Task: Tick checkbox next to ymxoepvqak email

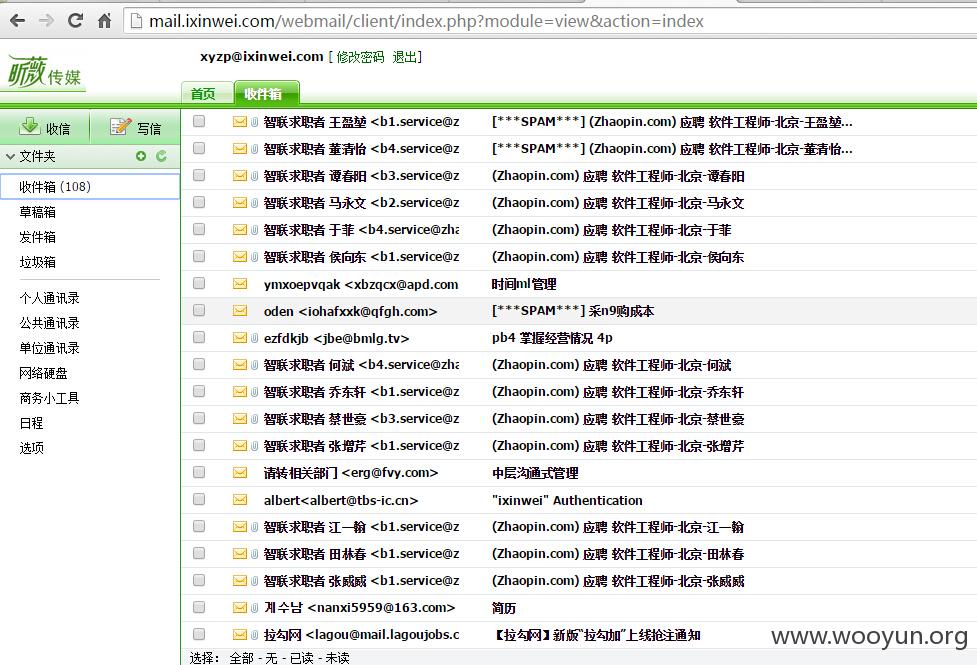Action: click(x=199, y=283)
